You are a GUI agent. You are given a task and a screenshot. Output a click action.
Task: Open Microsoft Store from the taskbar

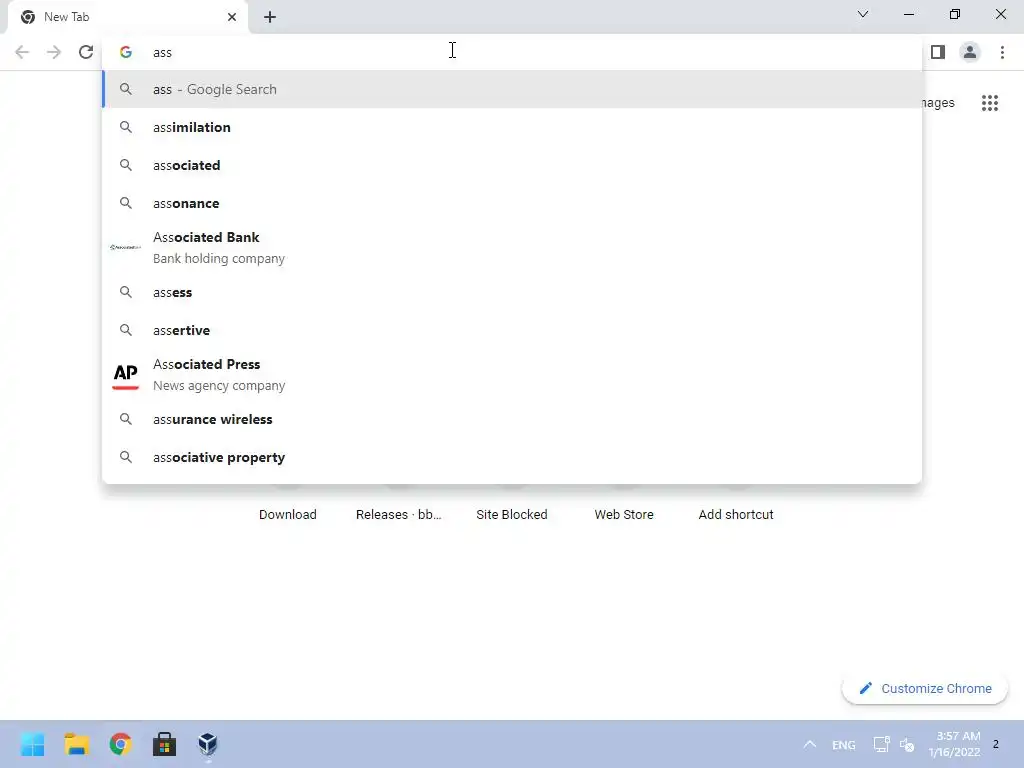point(165,744)
